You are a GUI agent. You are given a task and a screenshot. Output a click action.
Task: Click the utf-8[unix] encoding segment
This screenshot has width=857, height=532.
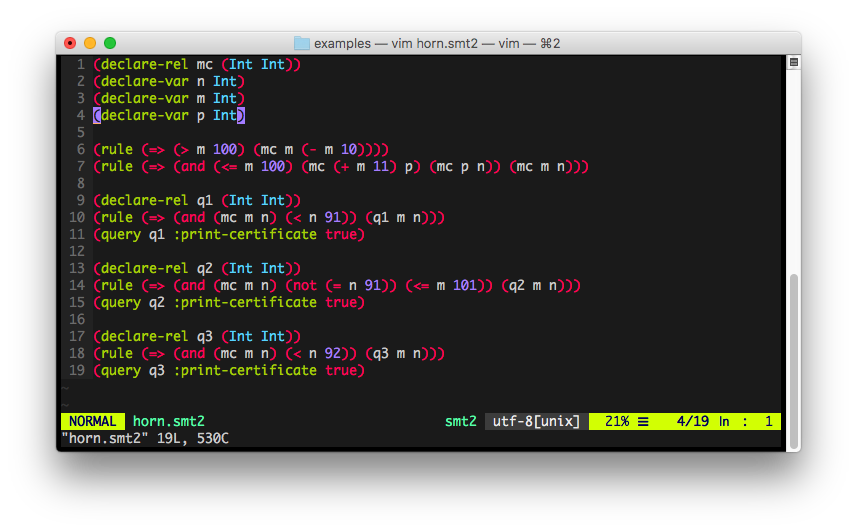pyautogui.click(x=536, y=422)
